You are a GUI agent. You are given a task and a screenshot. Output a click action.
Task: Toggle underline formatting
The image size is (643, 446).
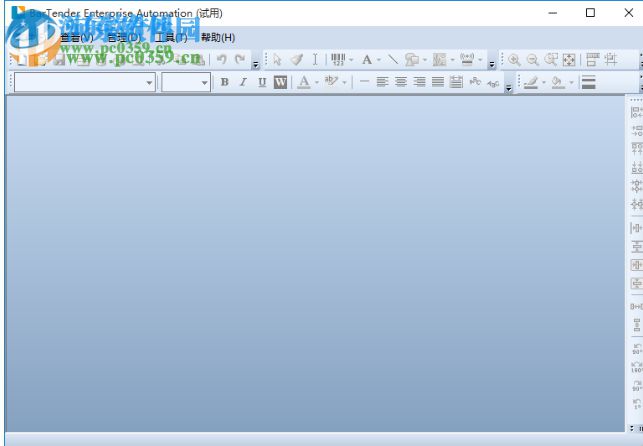click(262, 82)
